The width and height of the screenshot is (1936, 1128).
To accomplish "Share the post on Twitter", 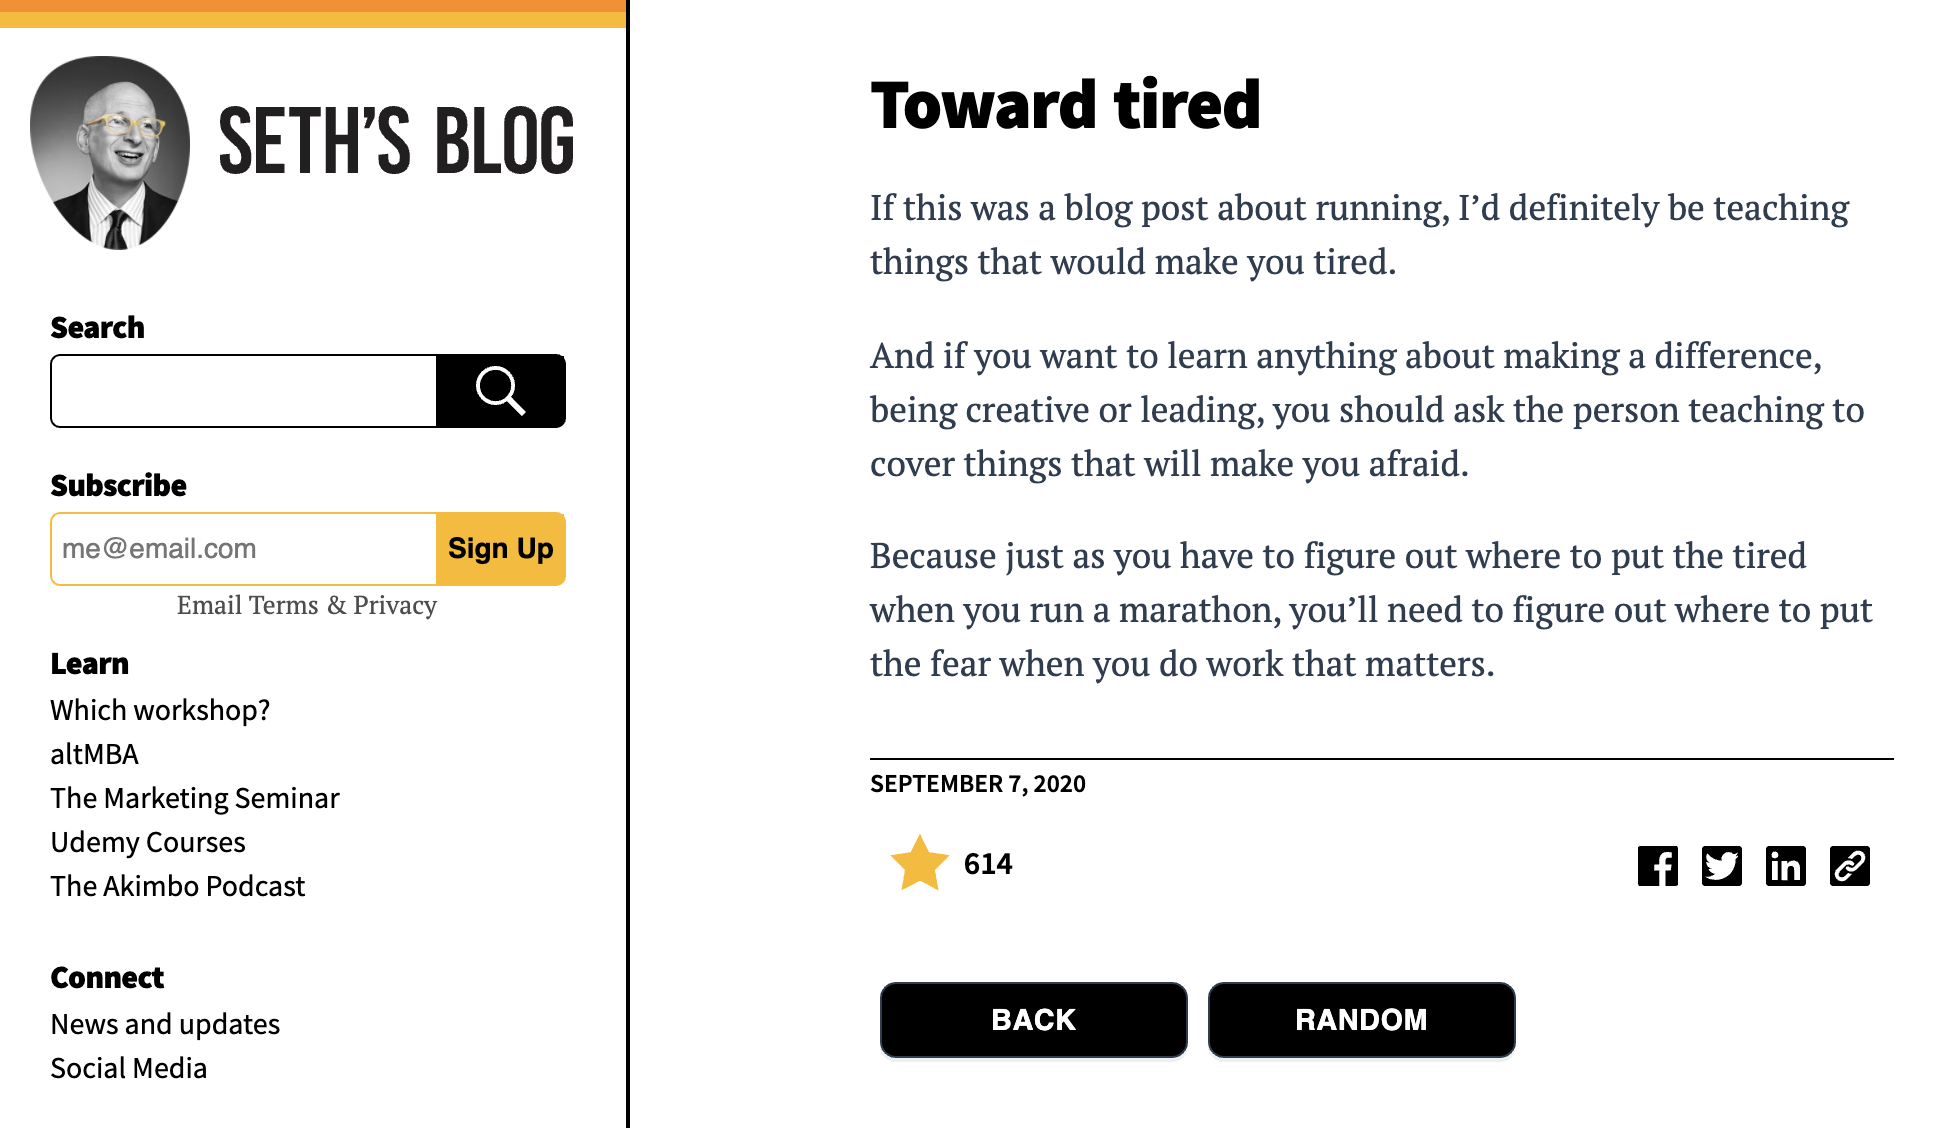I will click(x=1721, y=866).
